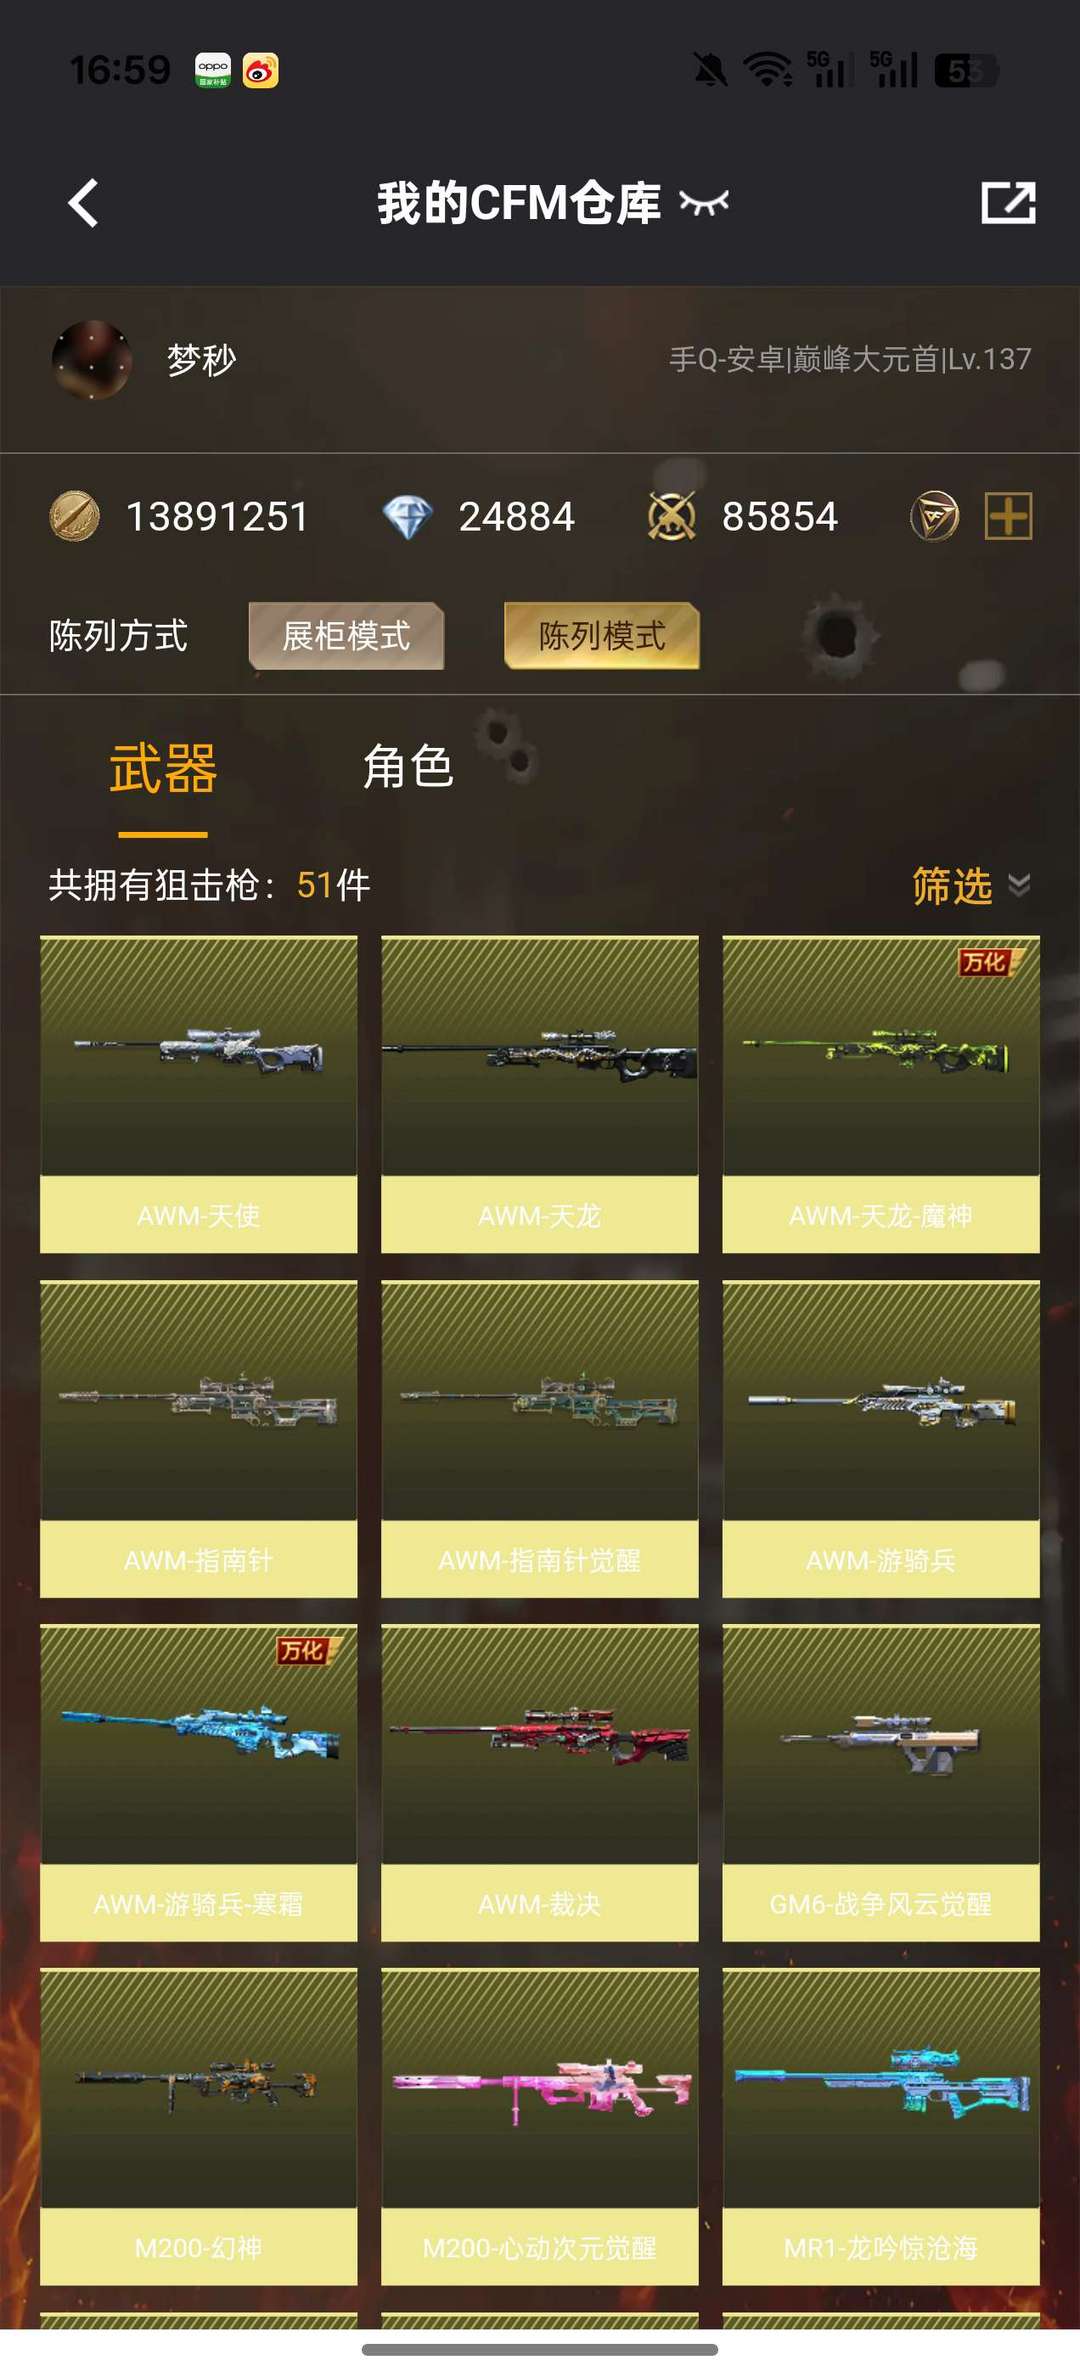Select the 角色 tab
Screen dimensions: 1080x2377
pyautogui.click(x=408, y=767)
